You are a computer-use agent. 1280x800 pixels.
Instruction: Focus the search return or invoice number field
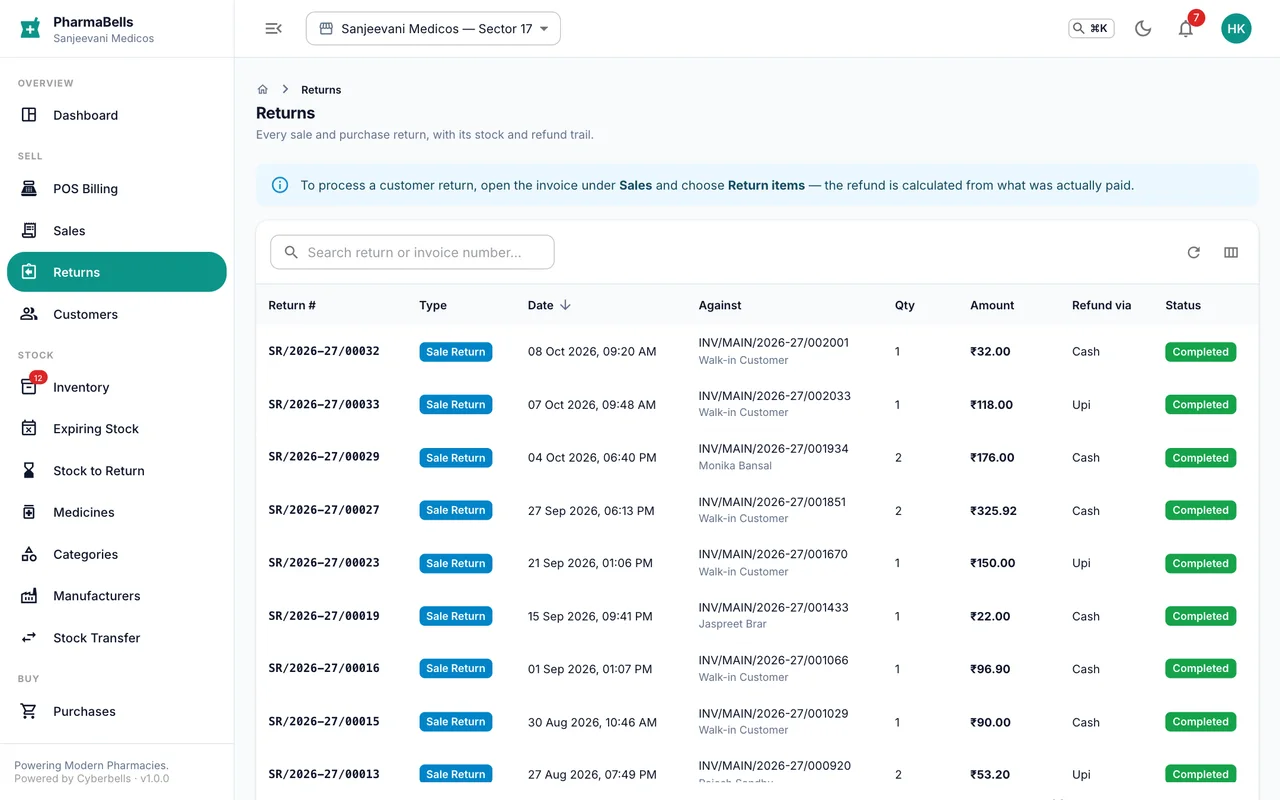[x=412, y=253]
